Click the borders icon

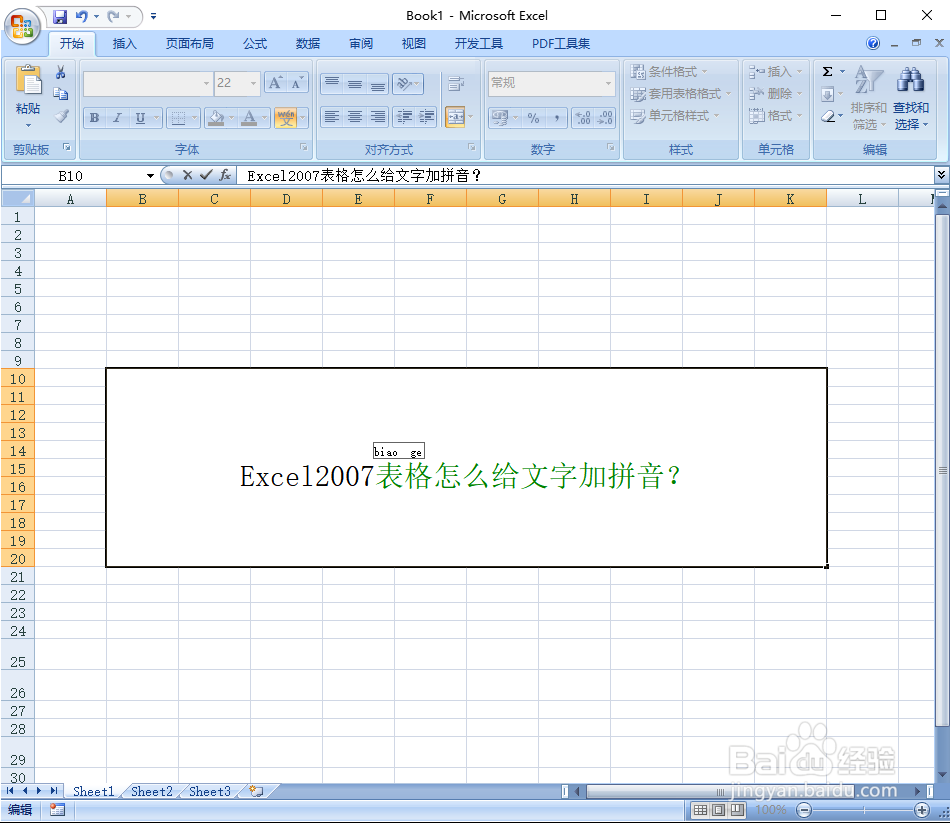(x=178, y=118)
